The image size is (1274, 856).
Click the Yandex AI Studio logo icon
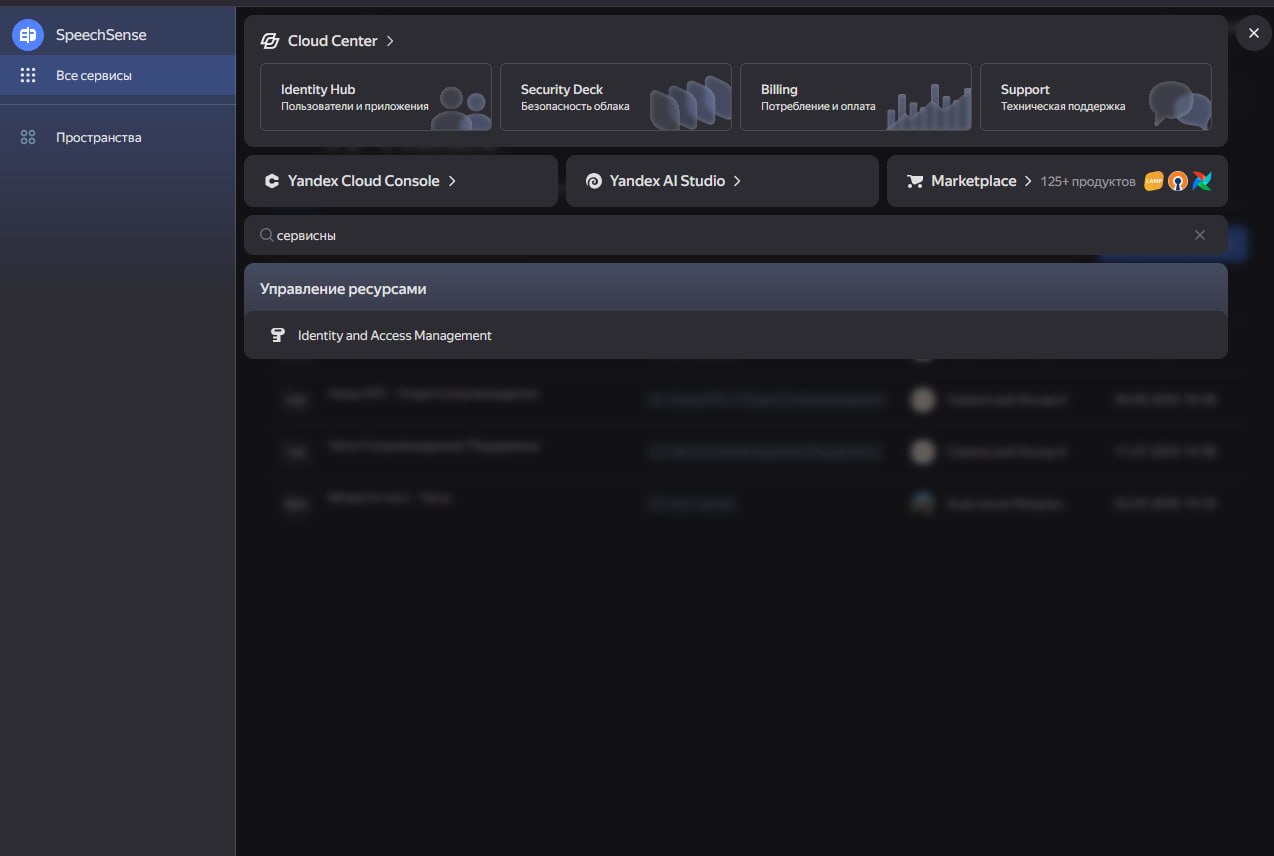pos(593,181)
